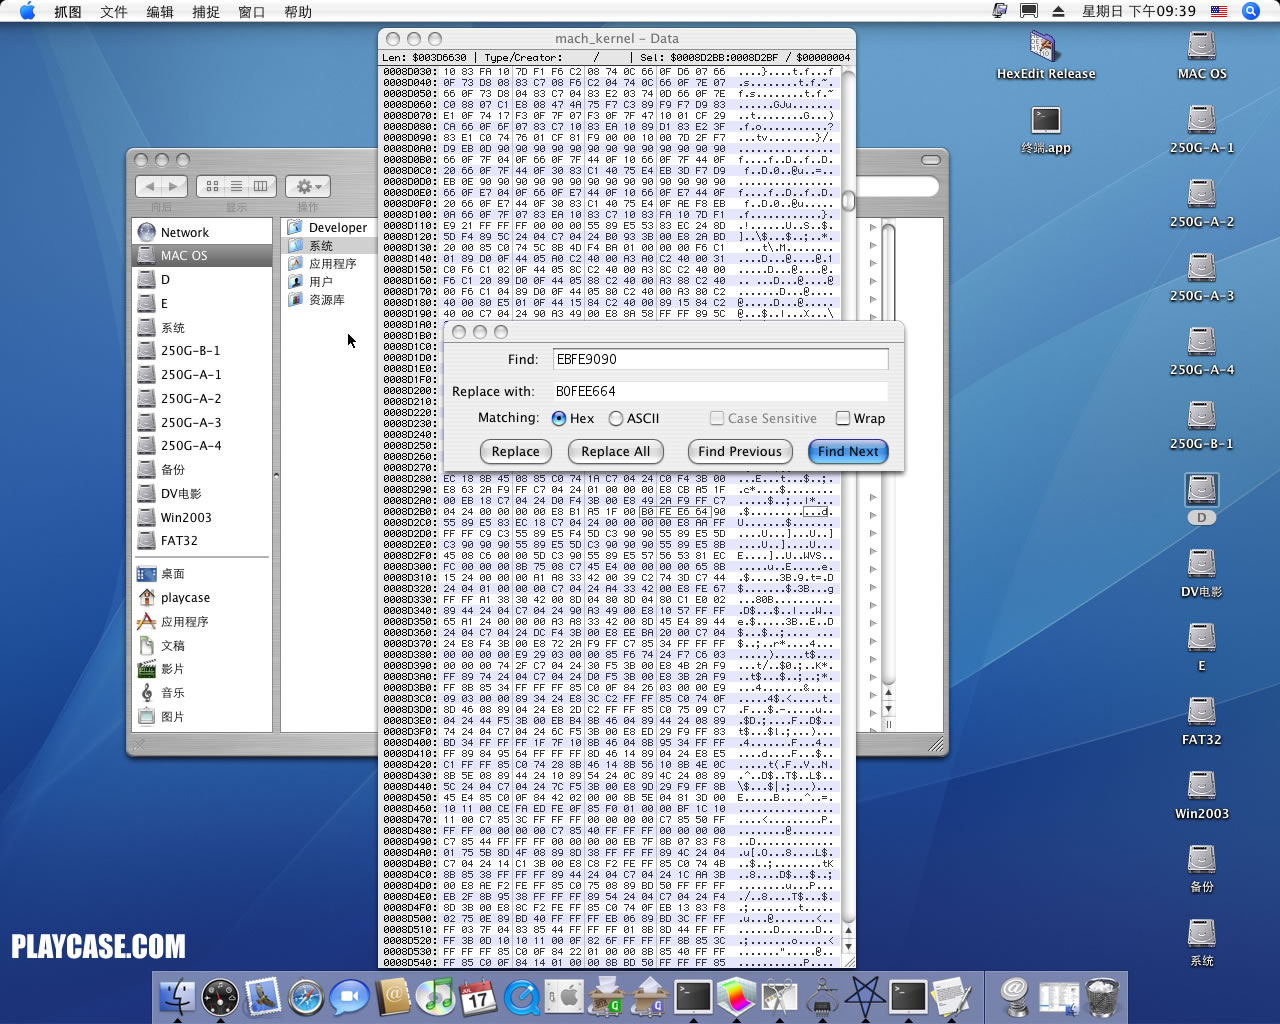Open System Preferences in the Dock

[565, 996]
